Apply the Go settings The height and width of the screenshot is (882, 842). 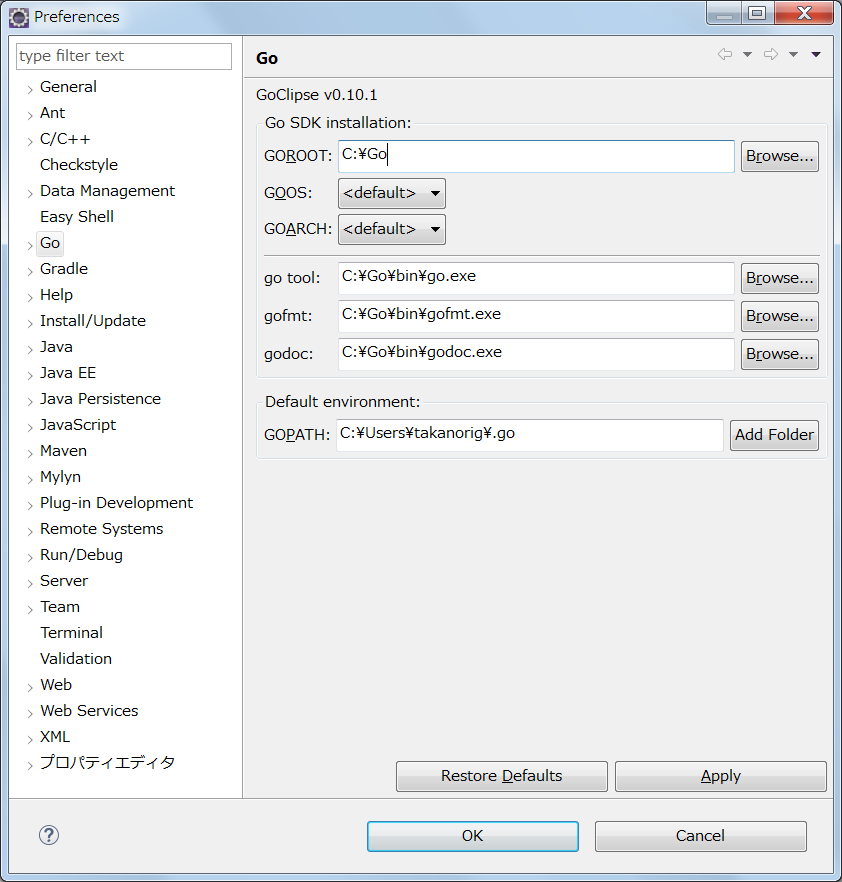[720, 776]
